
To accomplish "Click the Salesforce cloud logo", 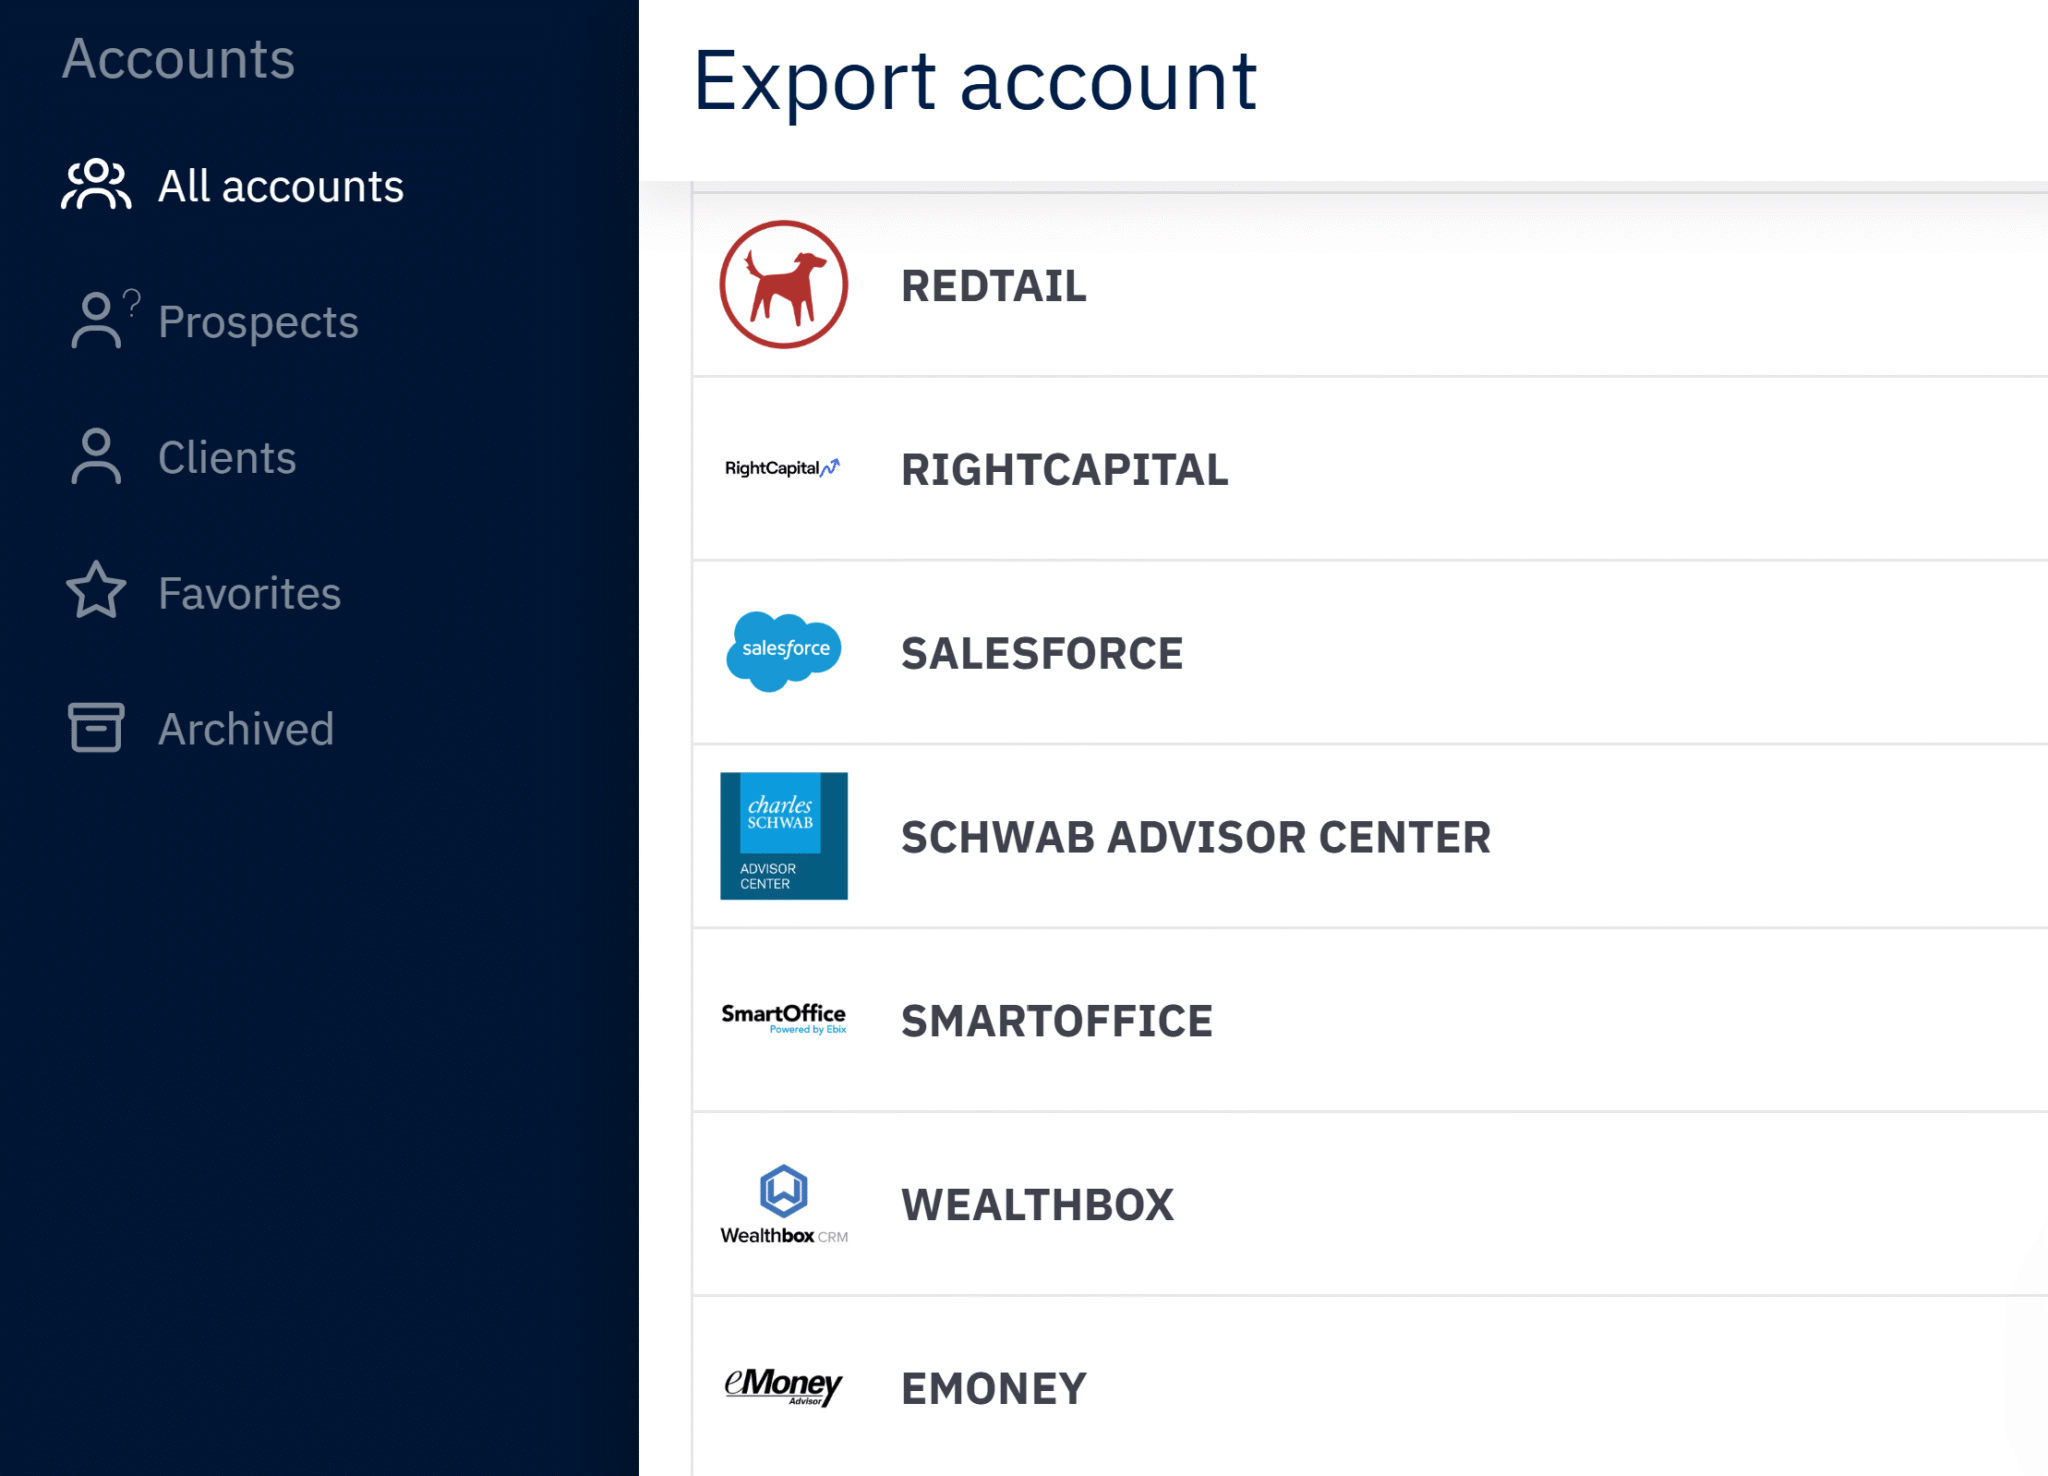I will tap(784, 651).
